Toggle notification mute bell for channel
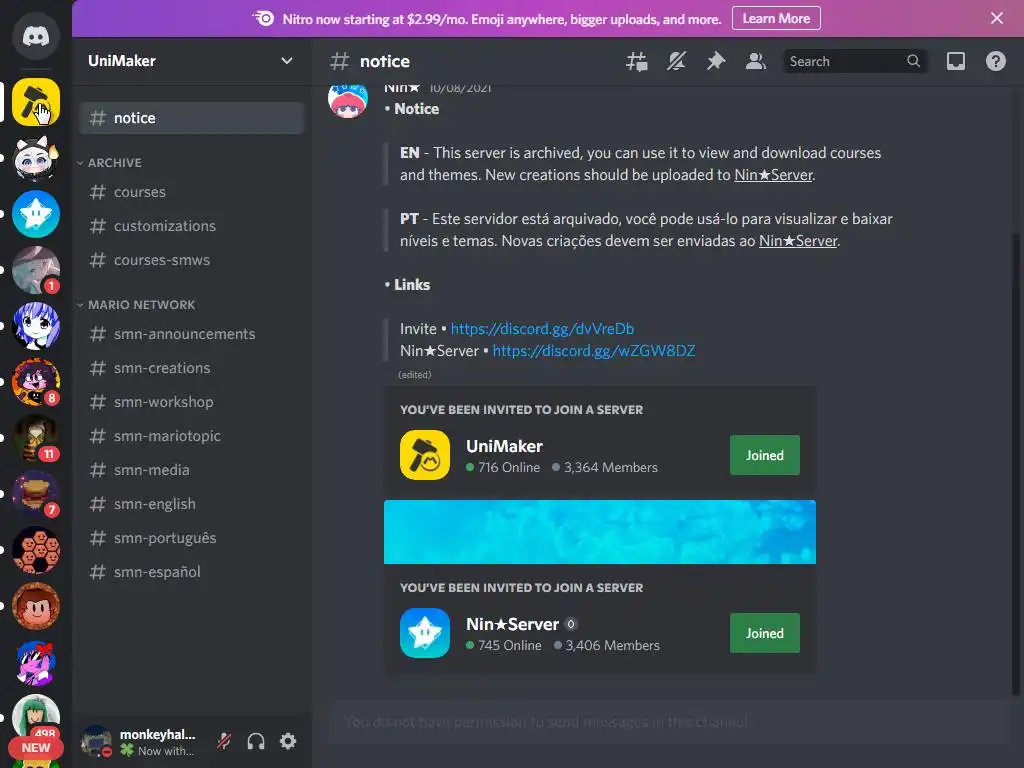Screen dimensions: 1024x768 tap(676, 61)
